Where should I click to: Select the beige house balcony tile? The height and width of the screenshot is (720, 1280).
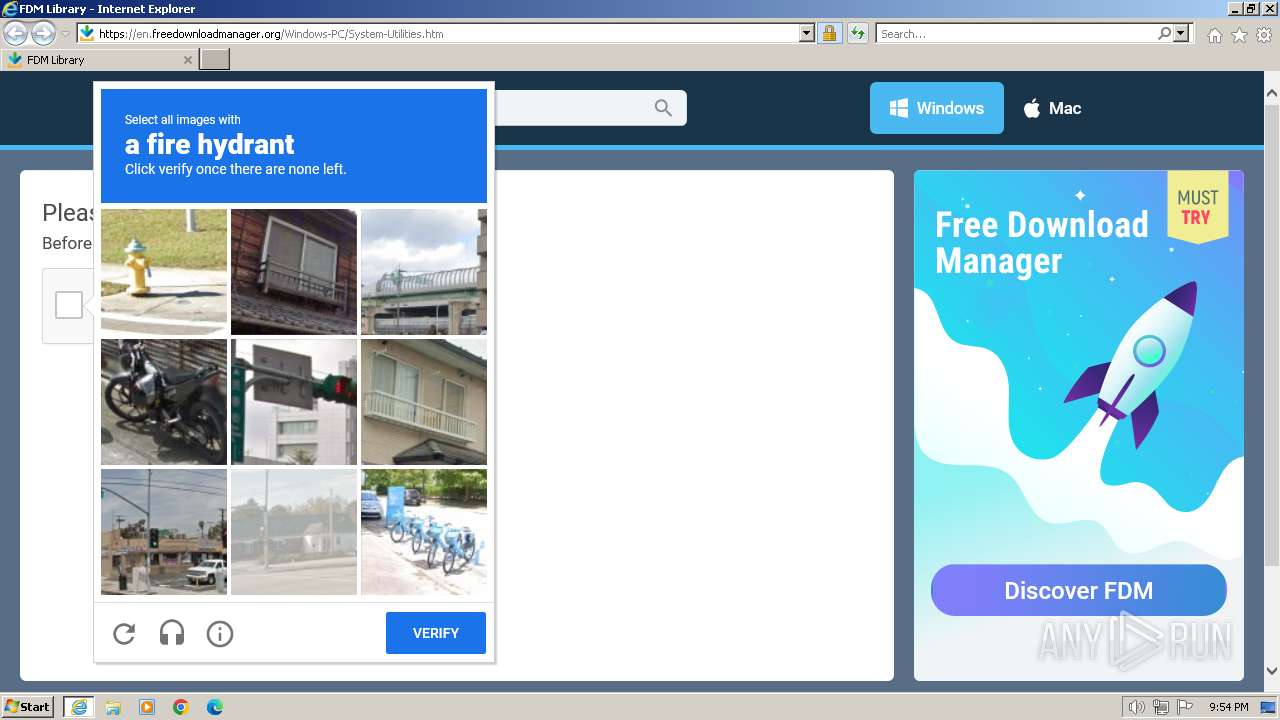[424, 402]
